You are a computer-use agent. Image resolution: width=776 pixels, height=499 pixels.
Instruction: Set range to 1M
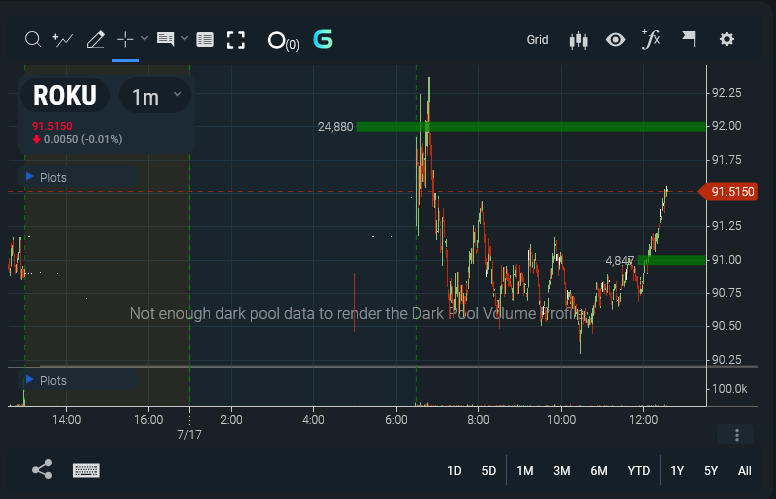click(x=525, y=471)
